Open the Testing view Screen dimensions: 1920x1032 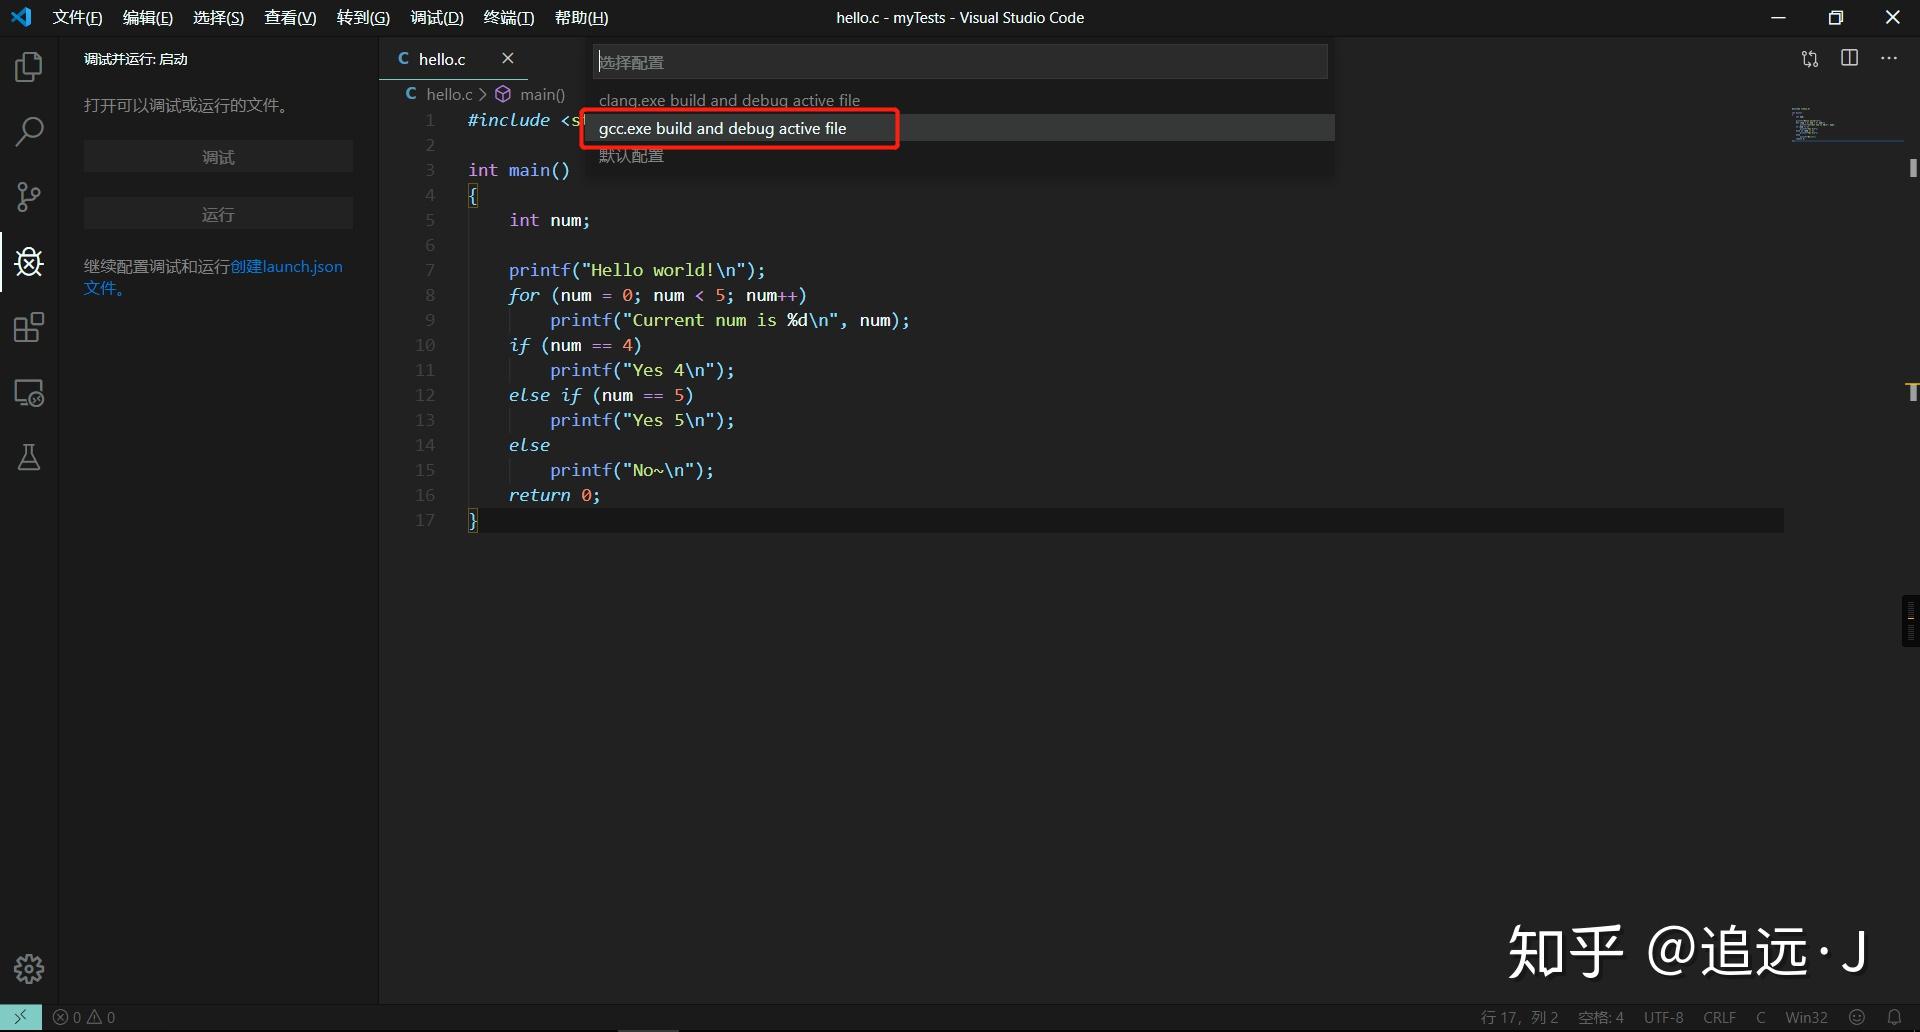(28, 458)
